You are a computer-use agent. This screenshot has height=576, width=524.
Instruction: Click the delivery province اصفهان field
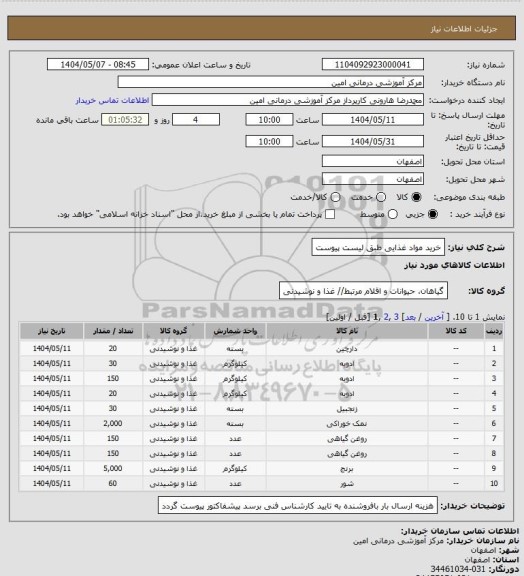[373, 161]
